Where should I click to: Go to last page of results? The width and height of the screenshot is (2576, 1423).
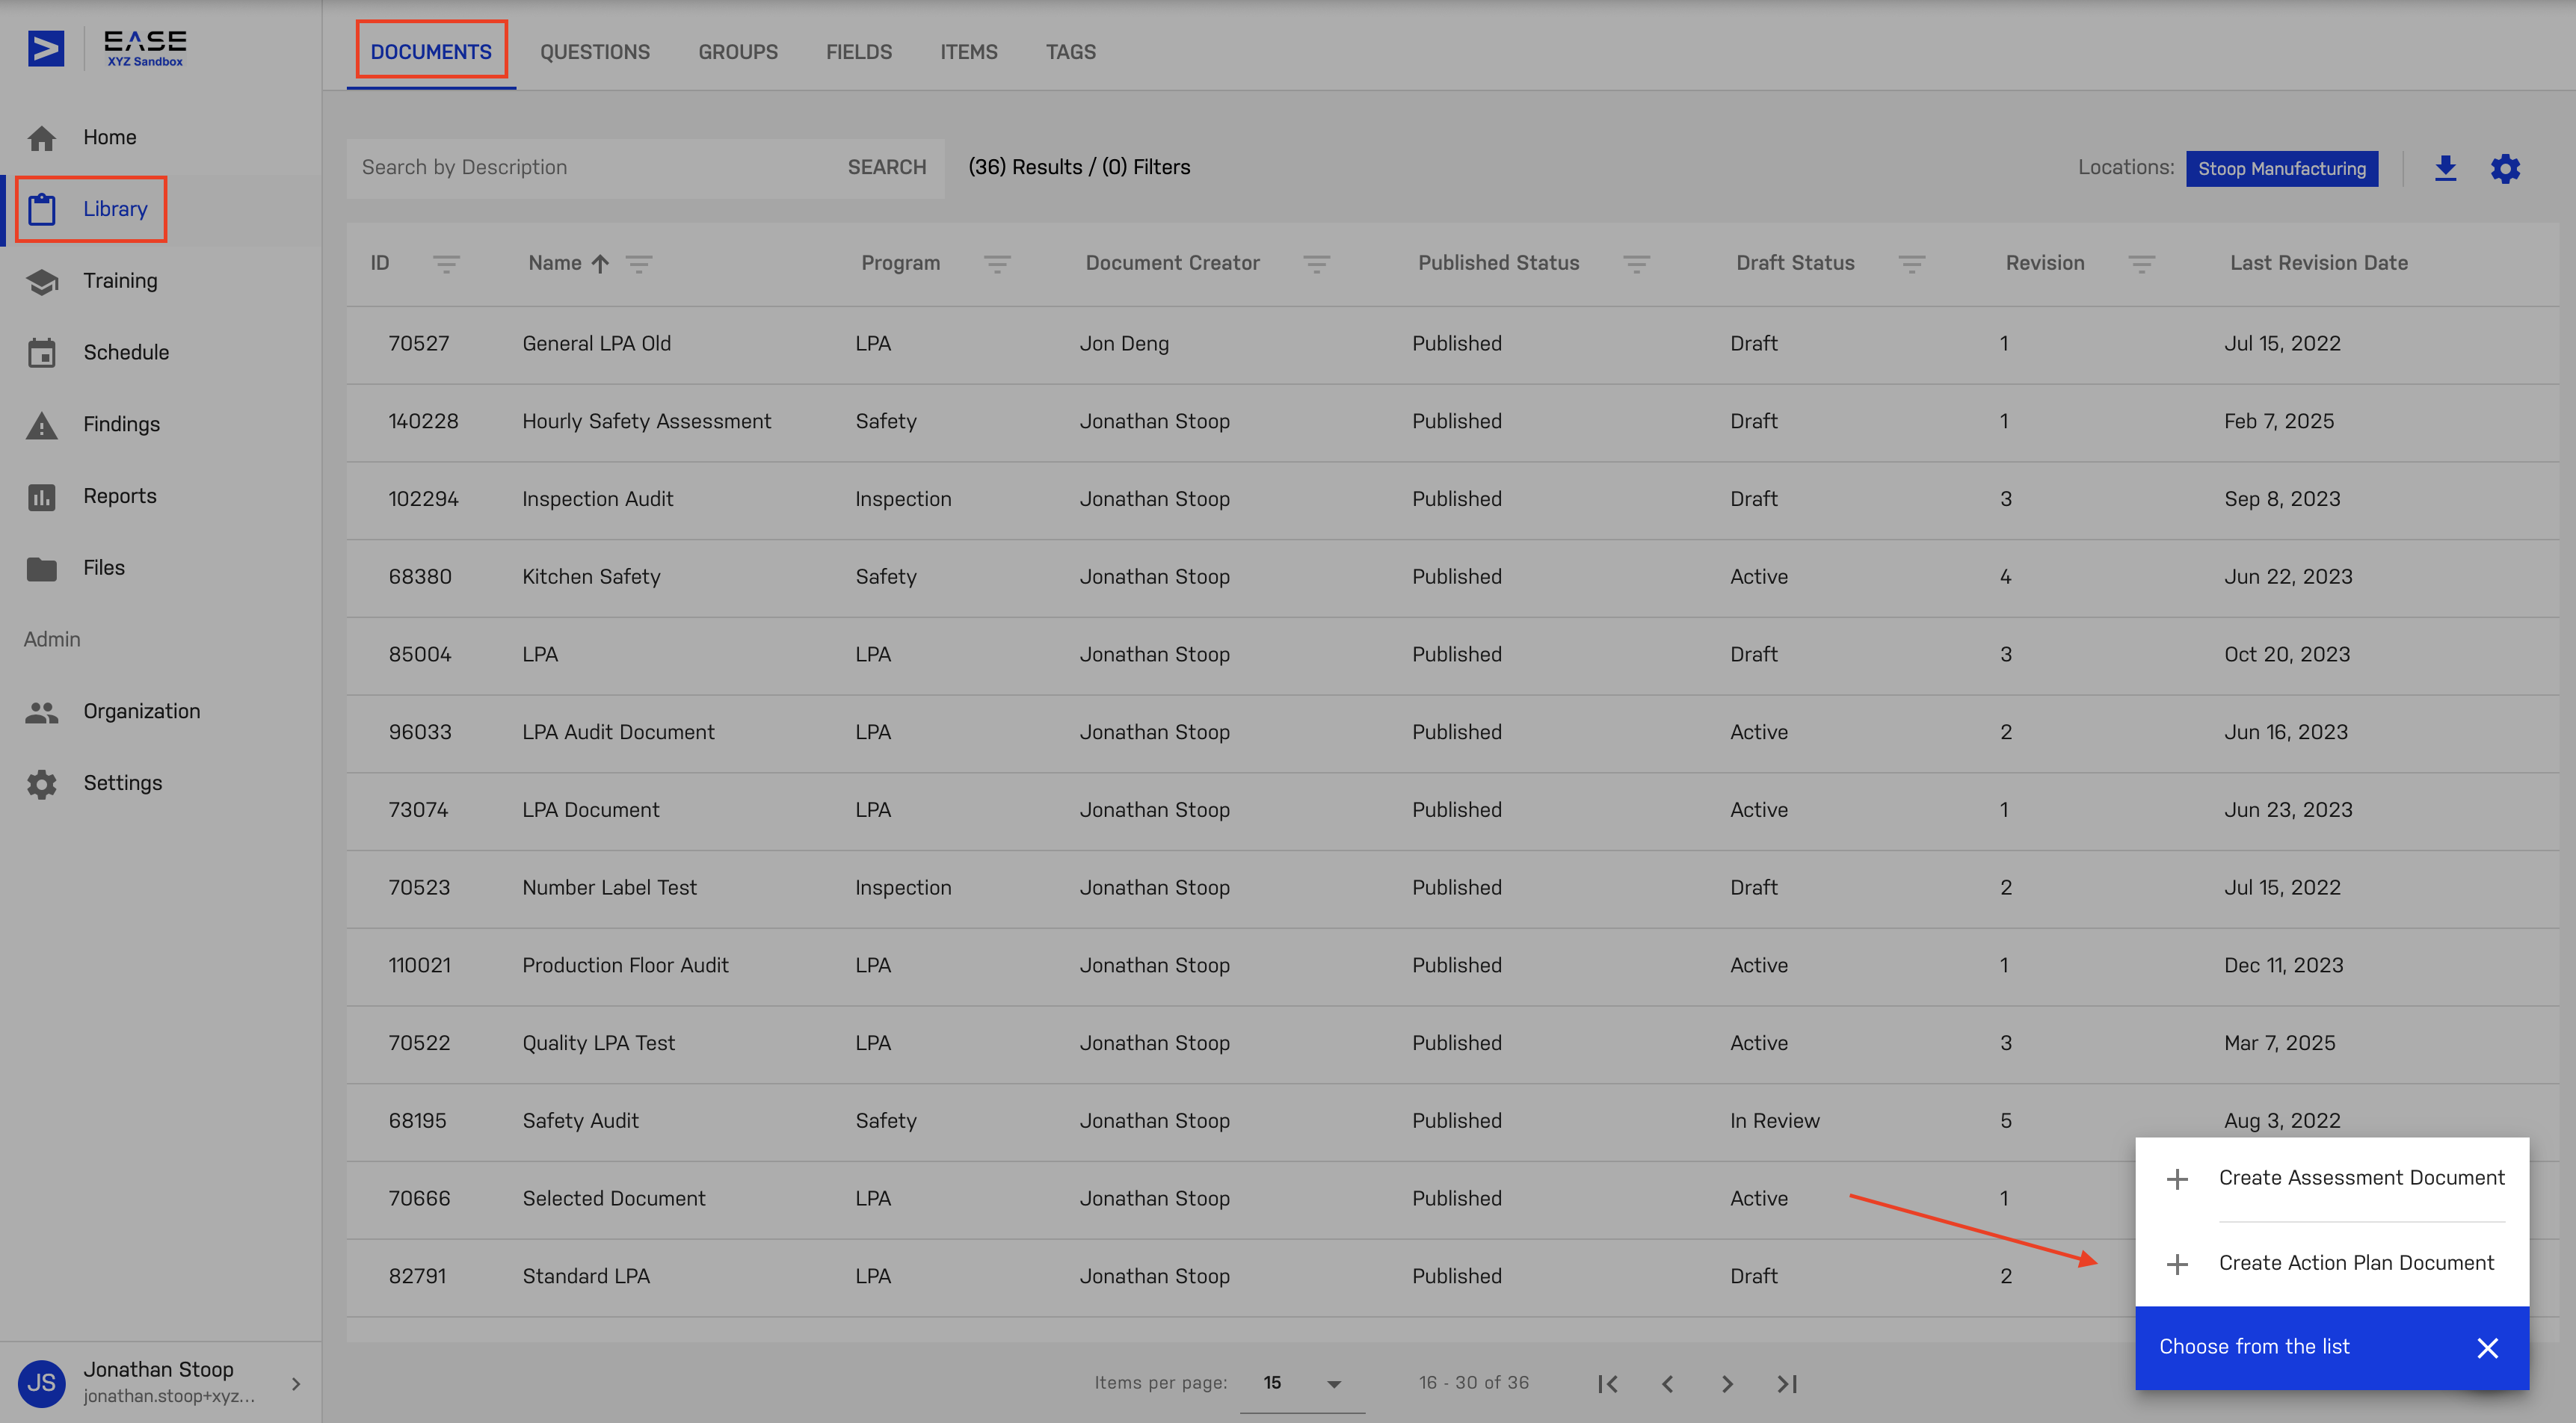1787,1384
